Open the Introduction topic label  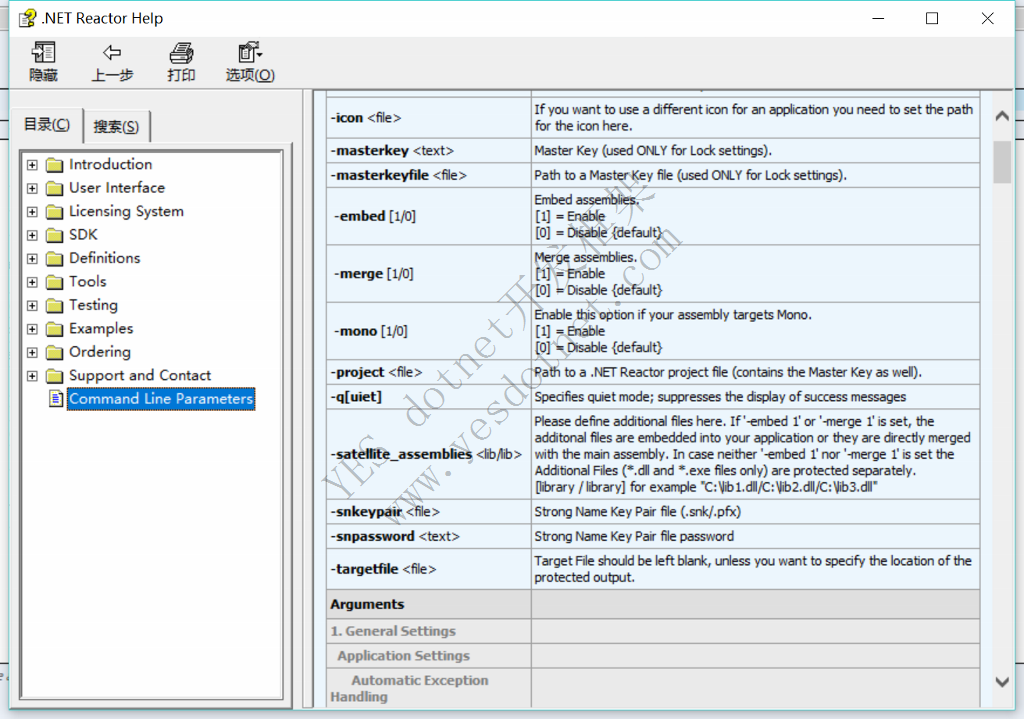click(110, 165)
